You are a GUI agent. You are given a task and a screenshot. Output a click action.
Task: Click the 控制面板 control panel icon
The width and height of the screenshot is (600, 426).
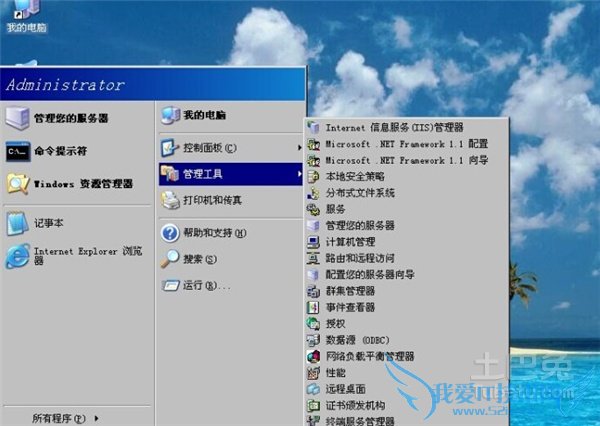click(x=170, y=148)
